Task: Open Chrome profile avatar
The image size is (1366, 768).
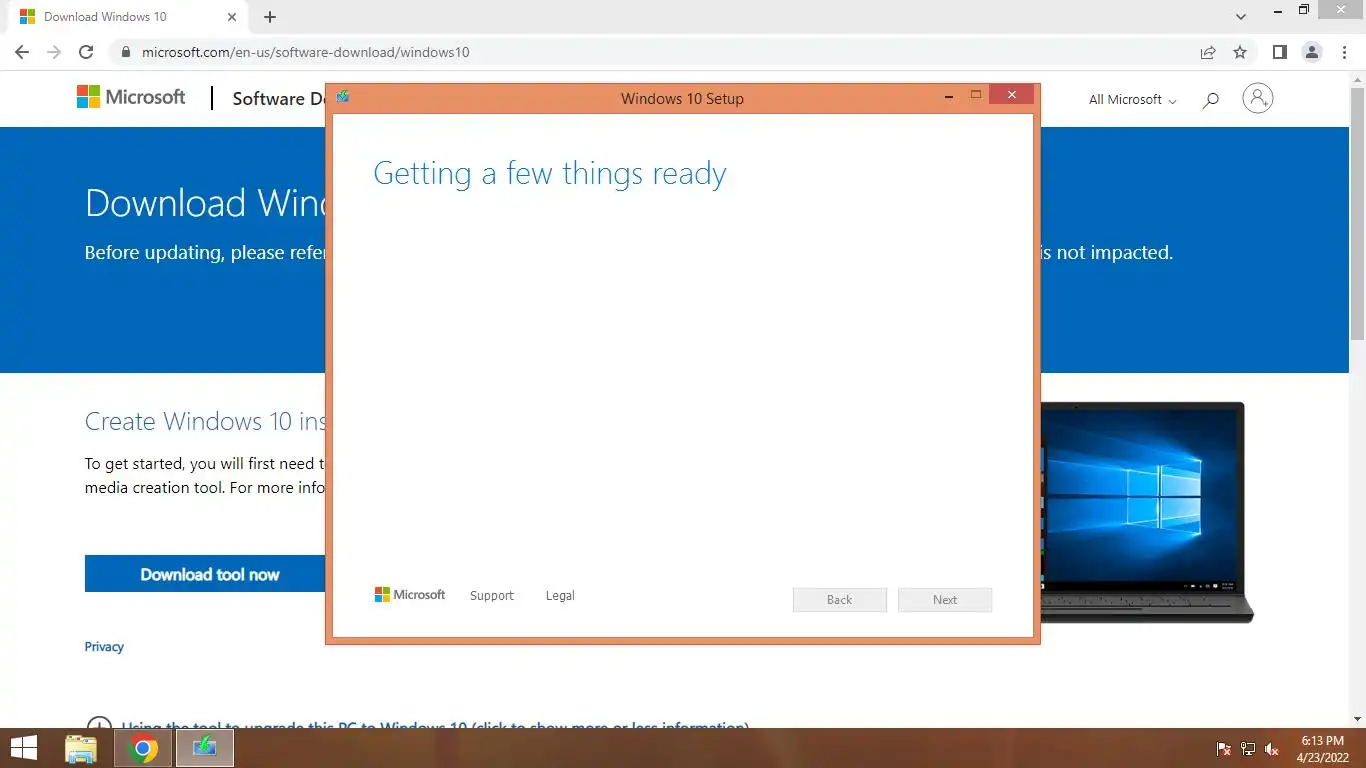Action: tap(1312, 52)
